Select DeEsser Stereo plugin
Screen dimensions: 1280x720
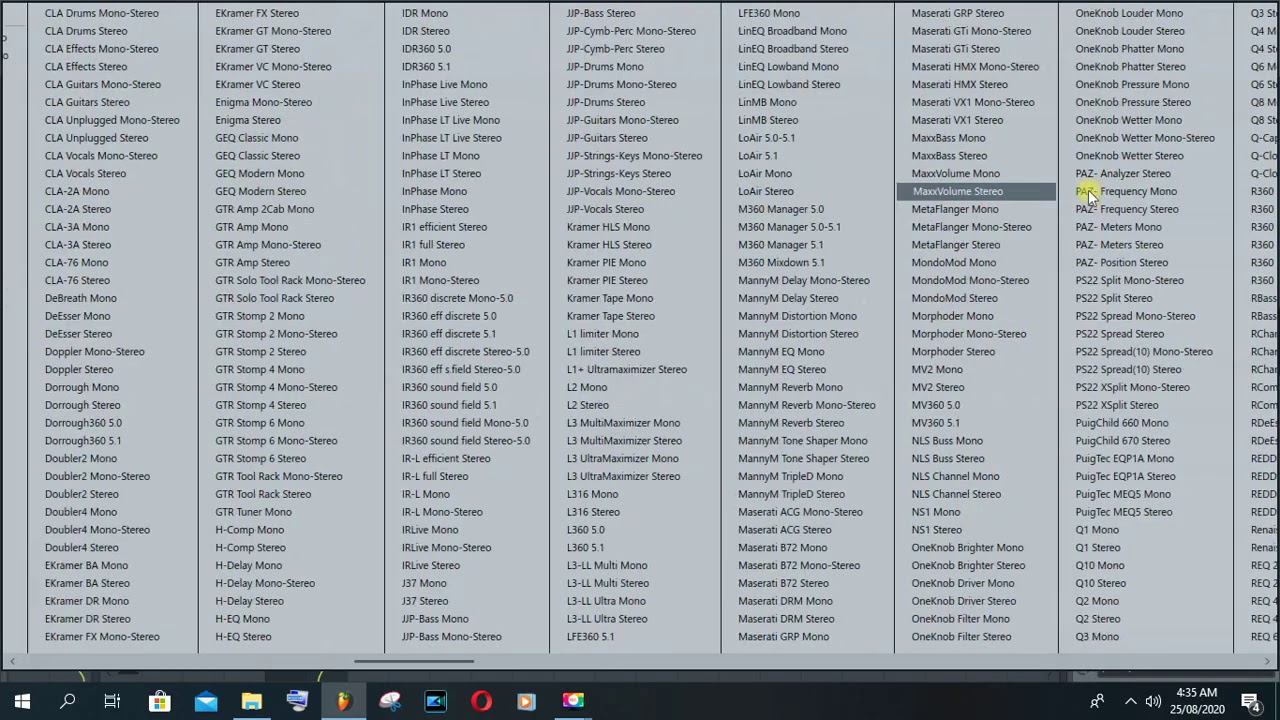point(78,334)
